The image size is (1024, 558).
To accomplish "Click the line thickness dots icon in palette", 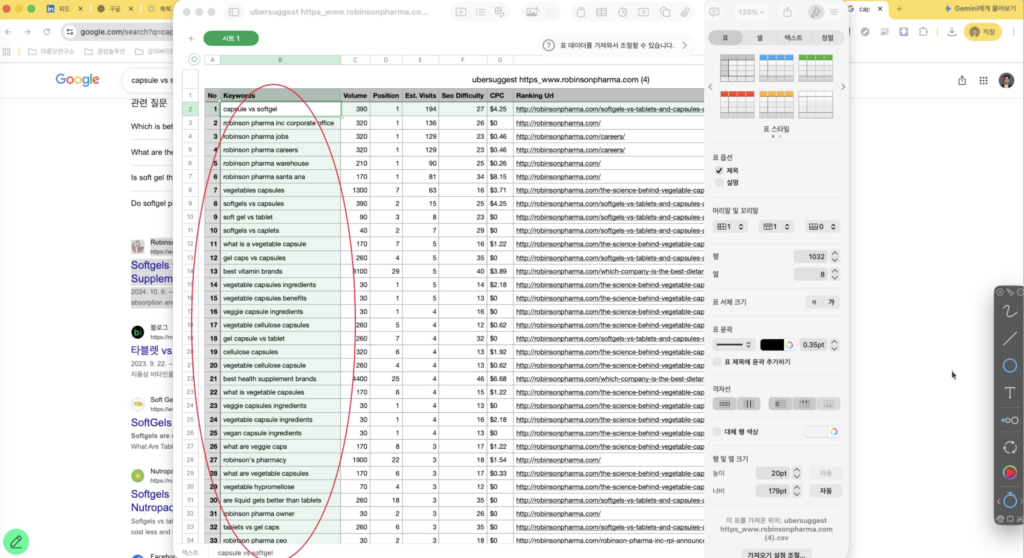I will (1010, 420).
